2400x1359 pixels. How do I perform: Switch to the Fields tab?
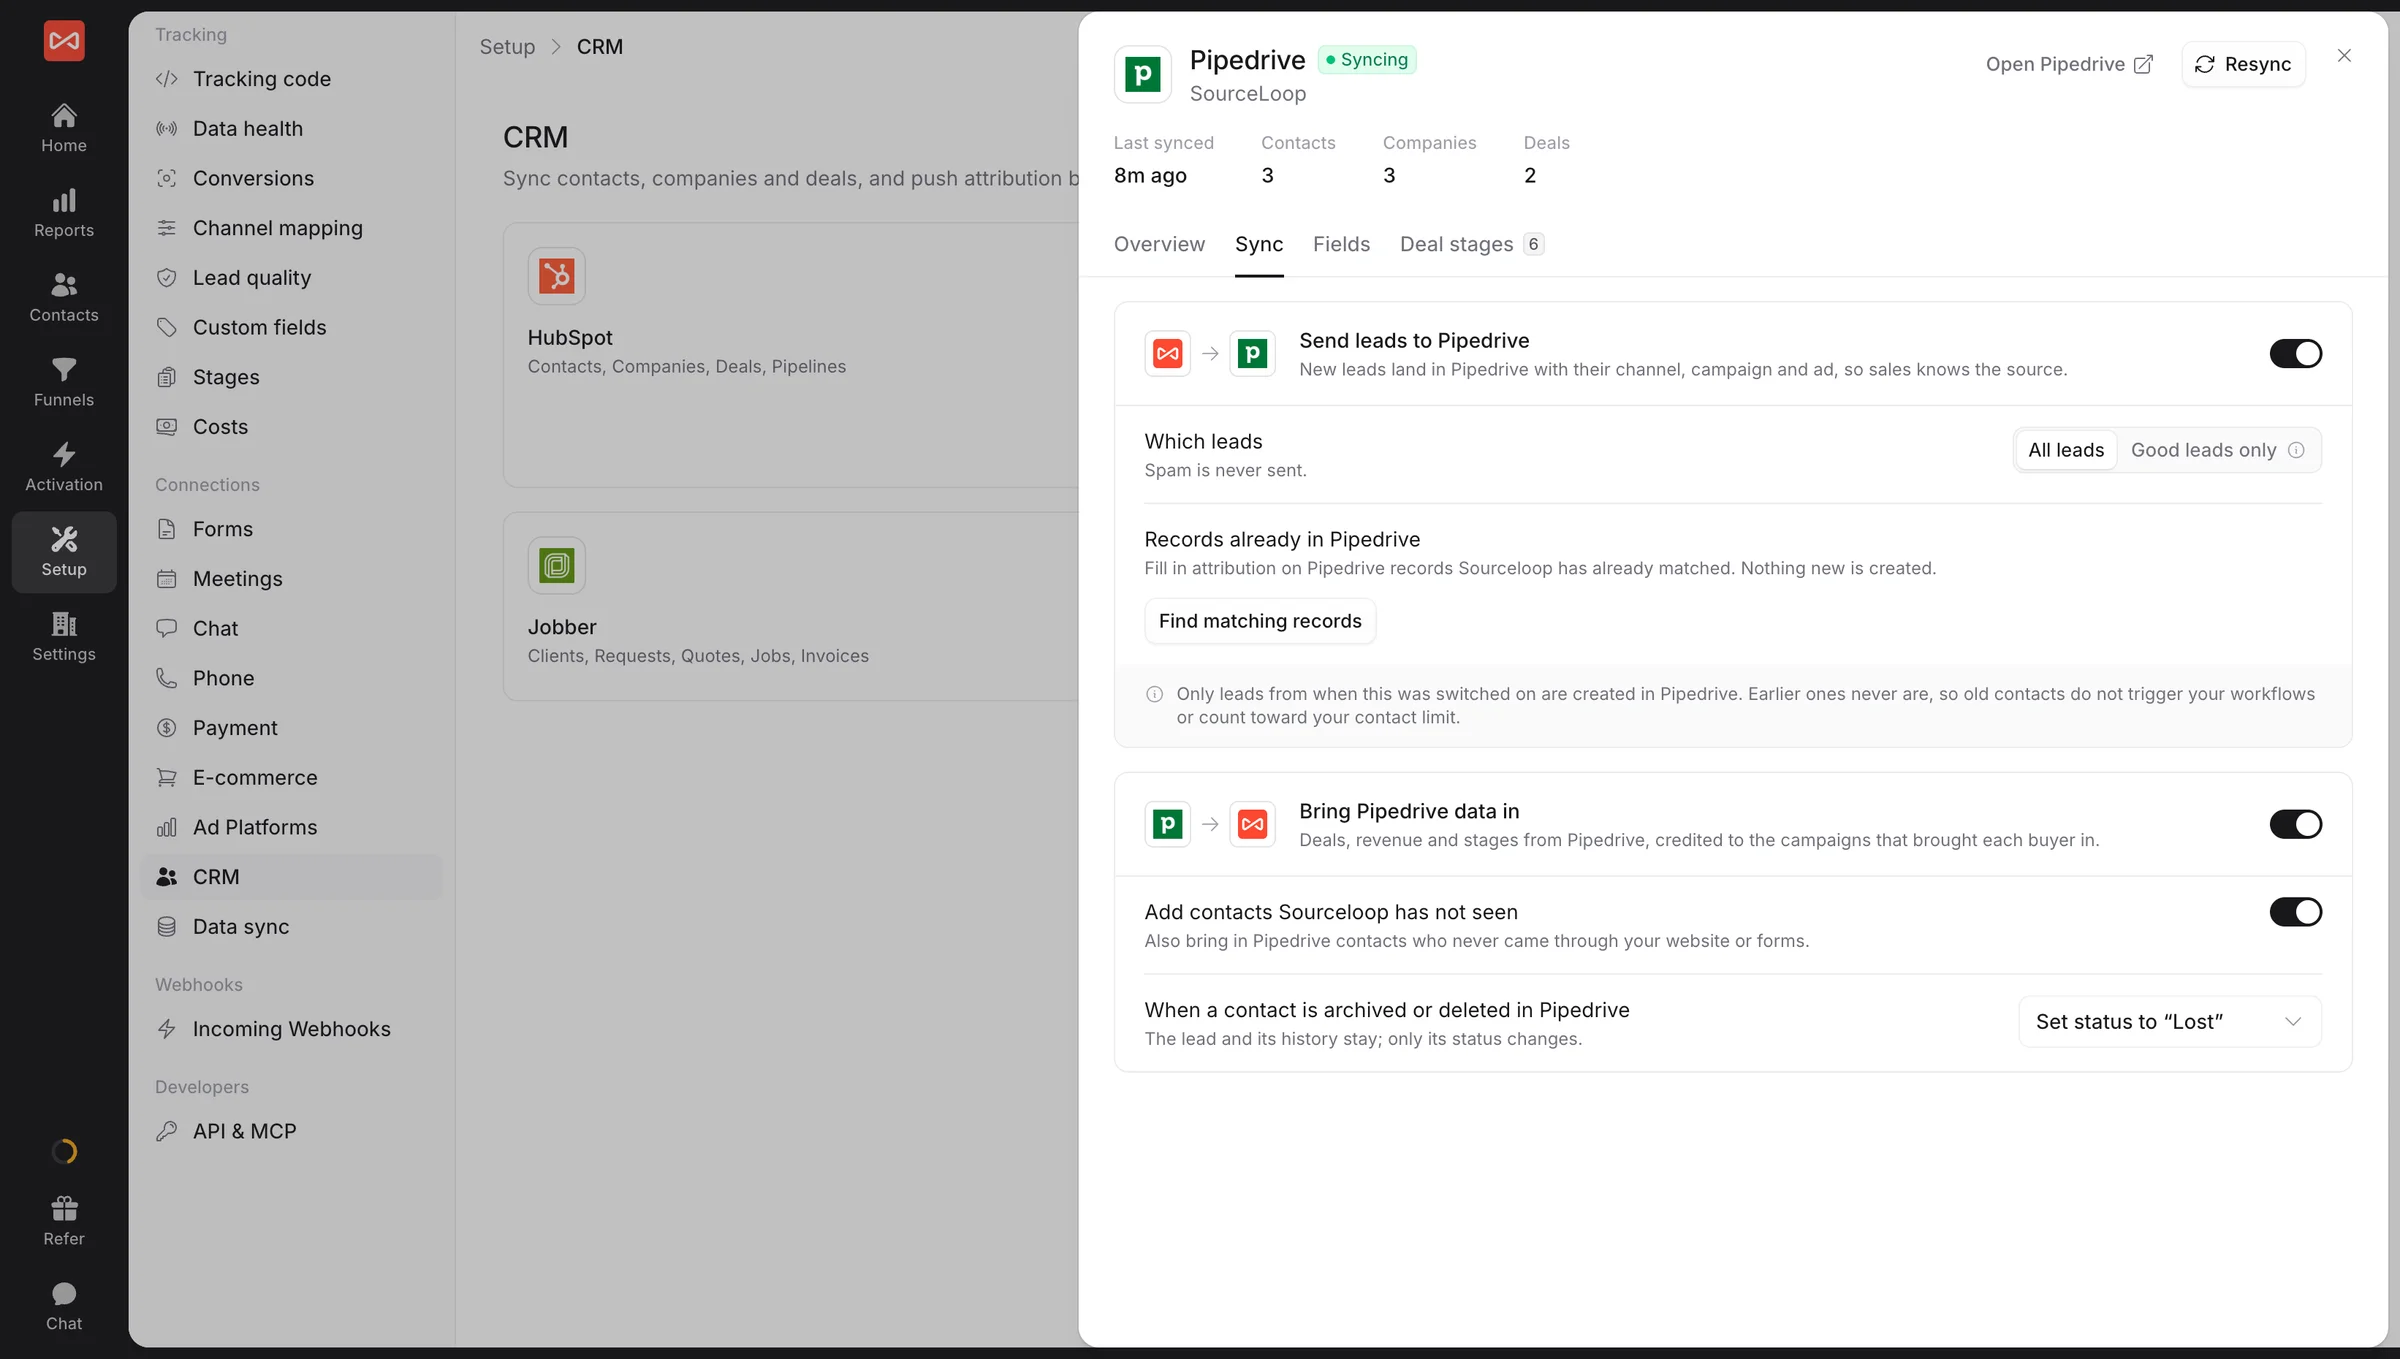[1341, 244]
